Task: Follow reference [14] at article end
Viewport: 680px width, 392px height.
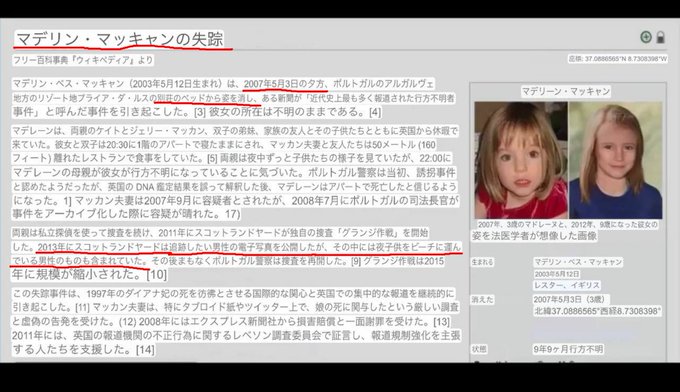Action: (145, 350)
